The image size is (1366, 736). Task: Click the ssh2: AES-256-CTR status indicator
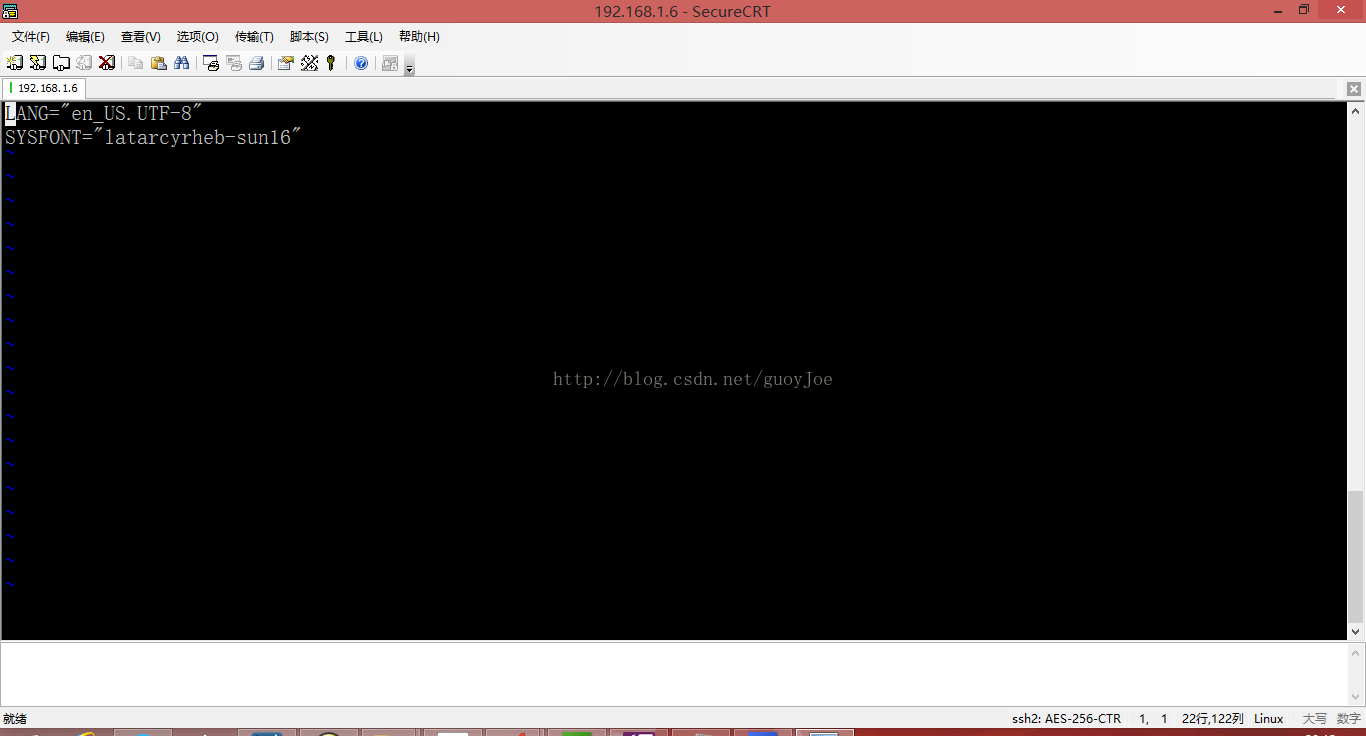pos(1066,718)
